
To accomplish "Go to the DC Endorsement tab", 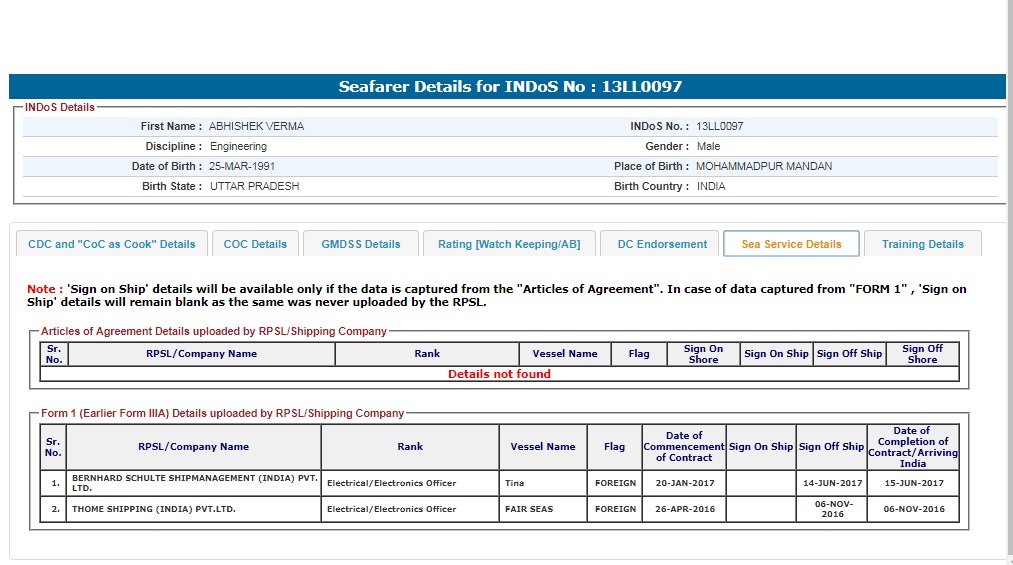I will pos(662,244).
